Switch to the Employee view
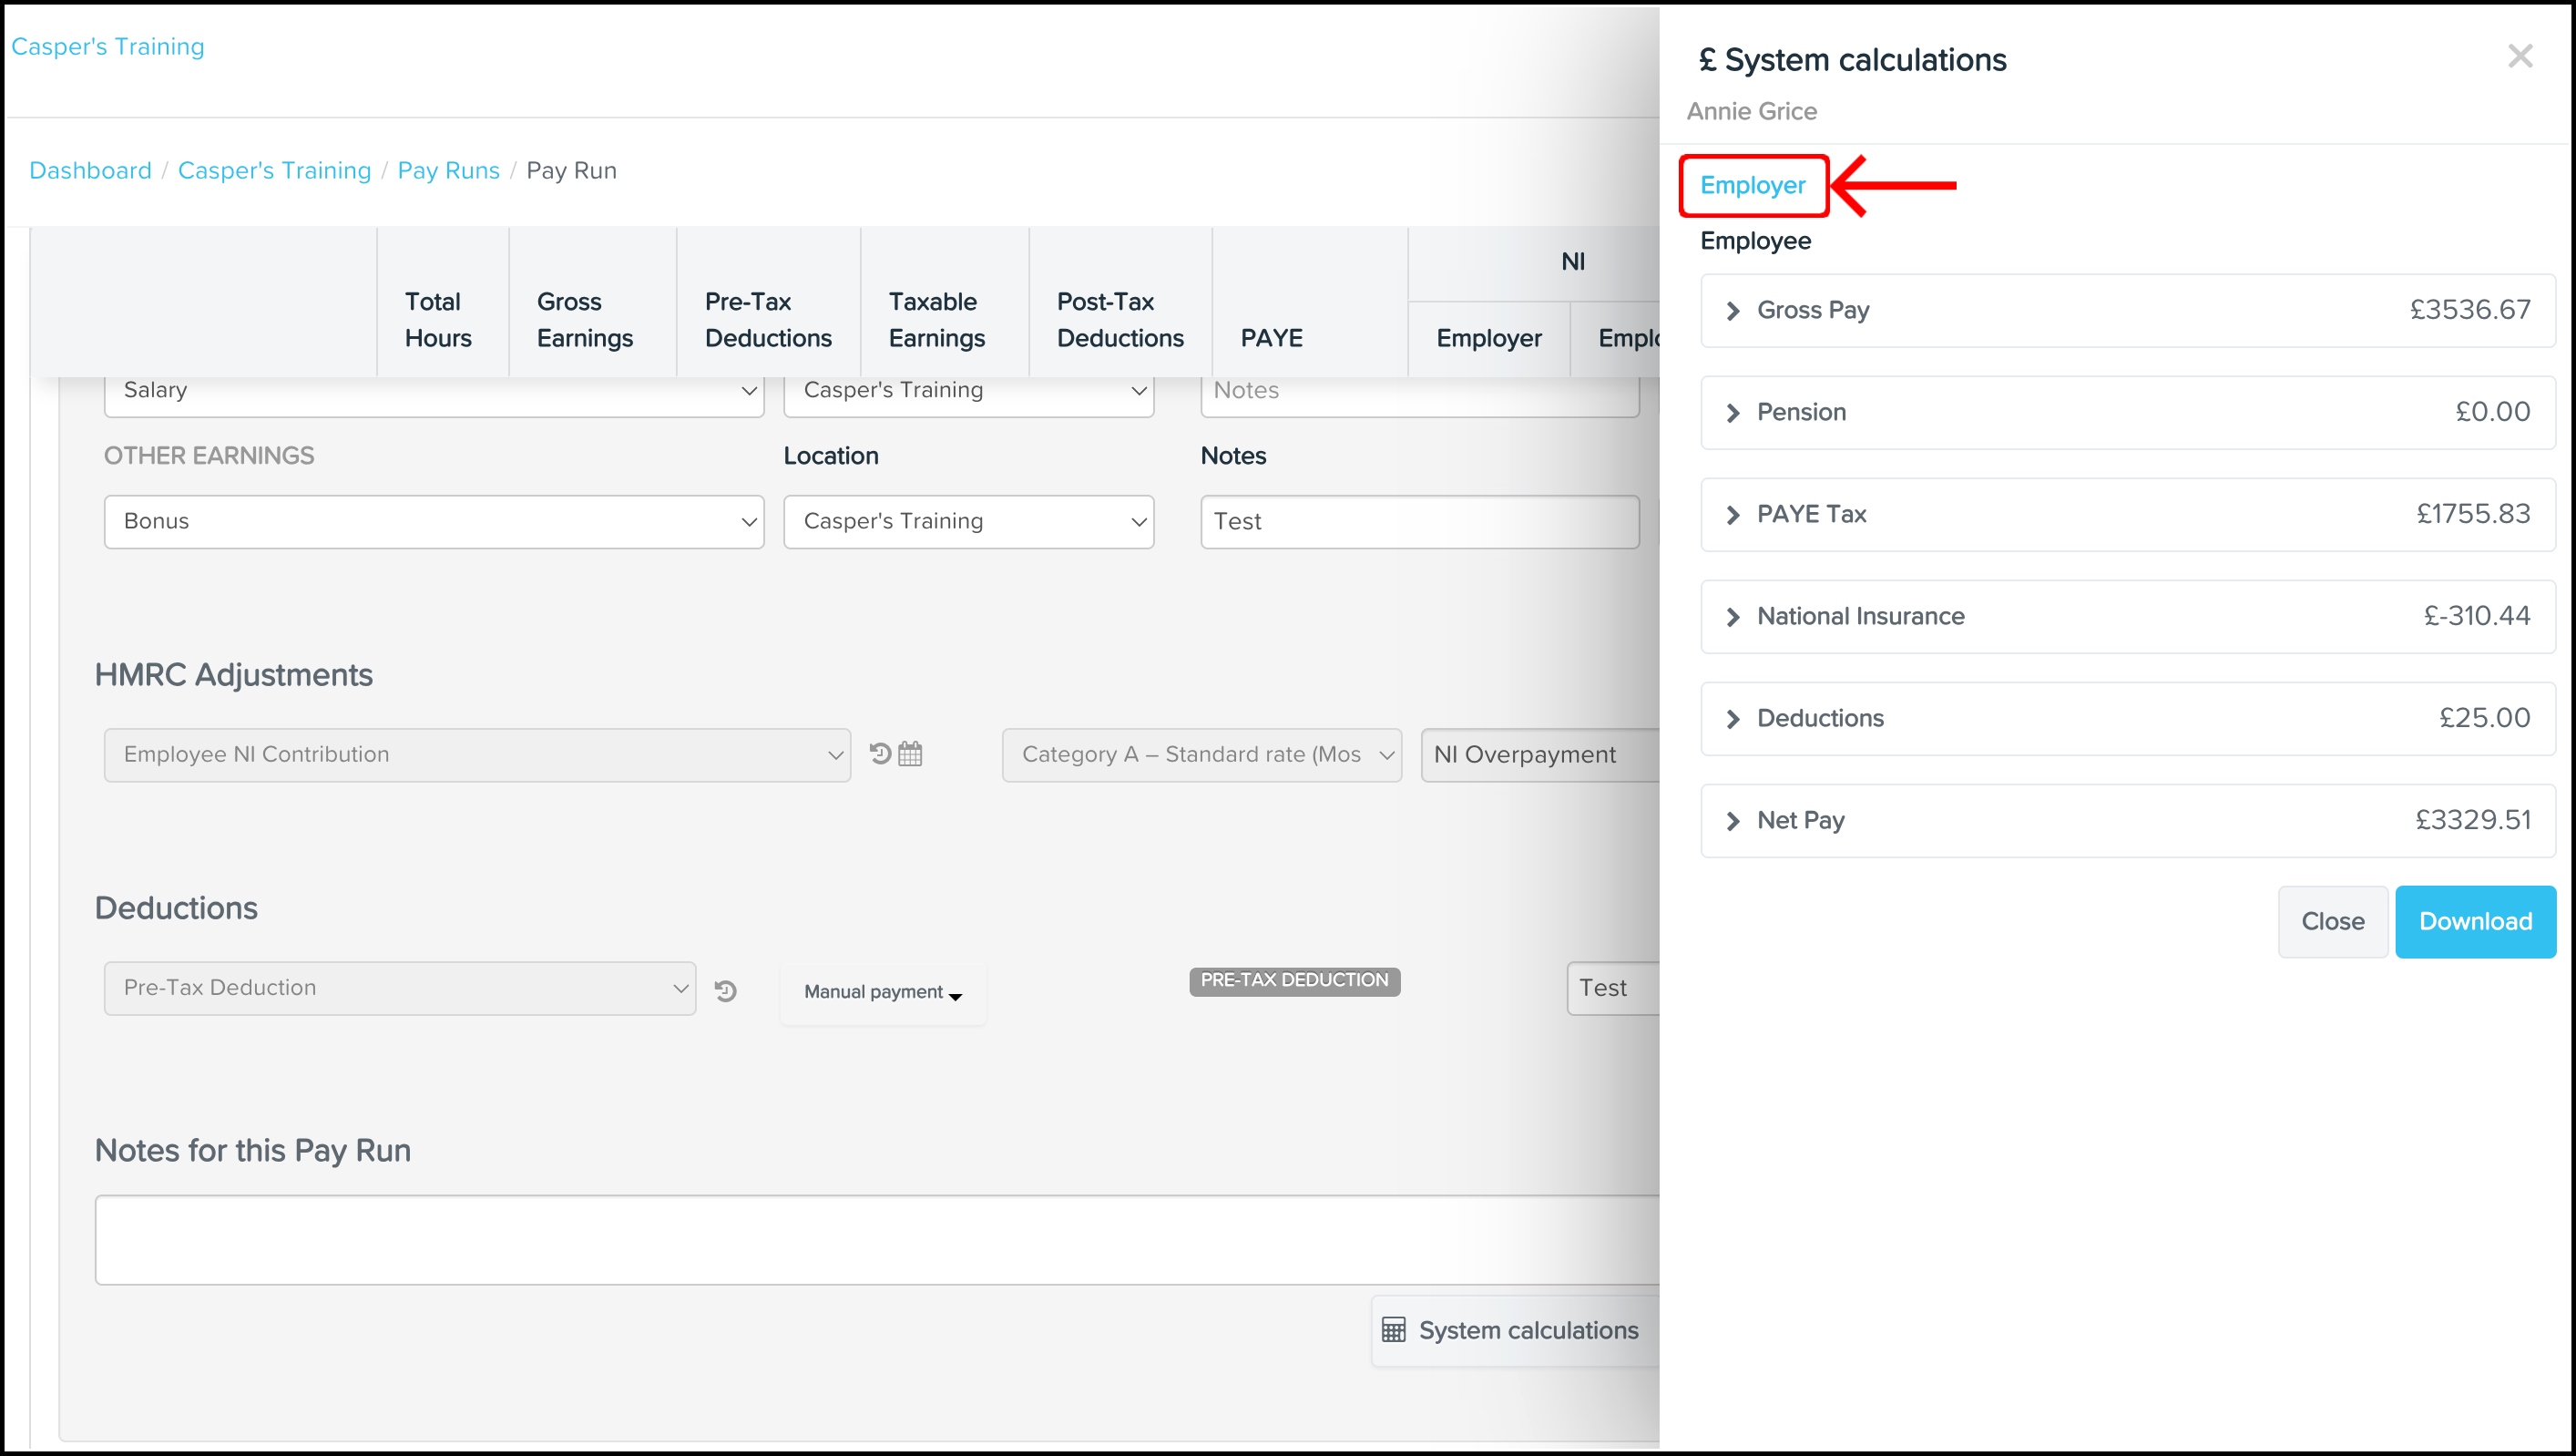The image size is (2576, 1456). pyautogui.click(x=1756, y=241)
